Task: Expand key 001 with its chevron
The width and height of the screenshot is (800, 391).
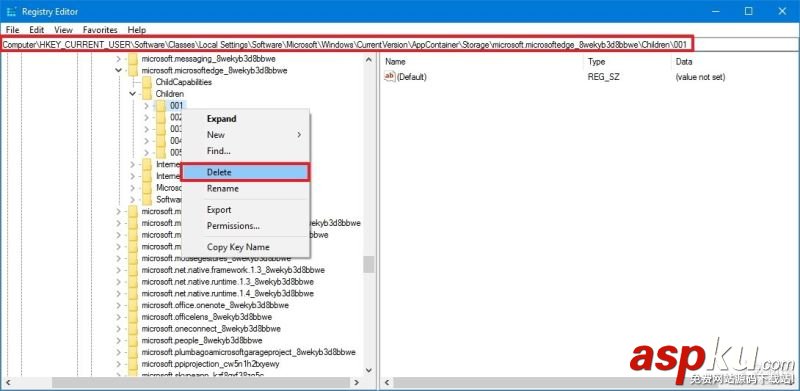Action: click(x=146, y=106)
